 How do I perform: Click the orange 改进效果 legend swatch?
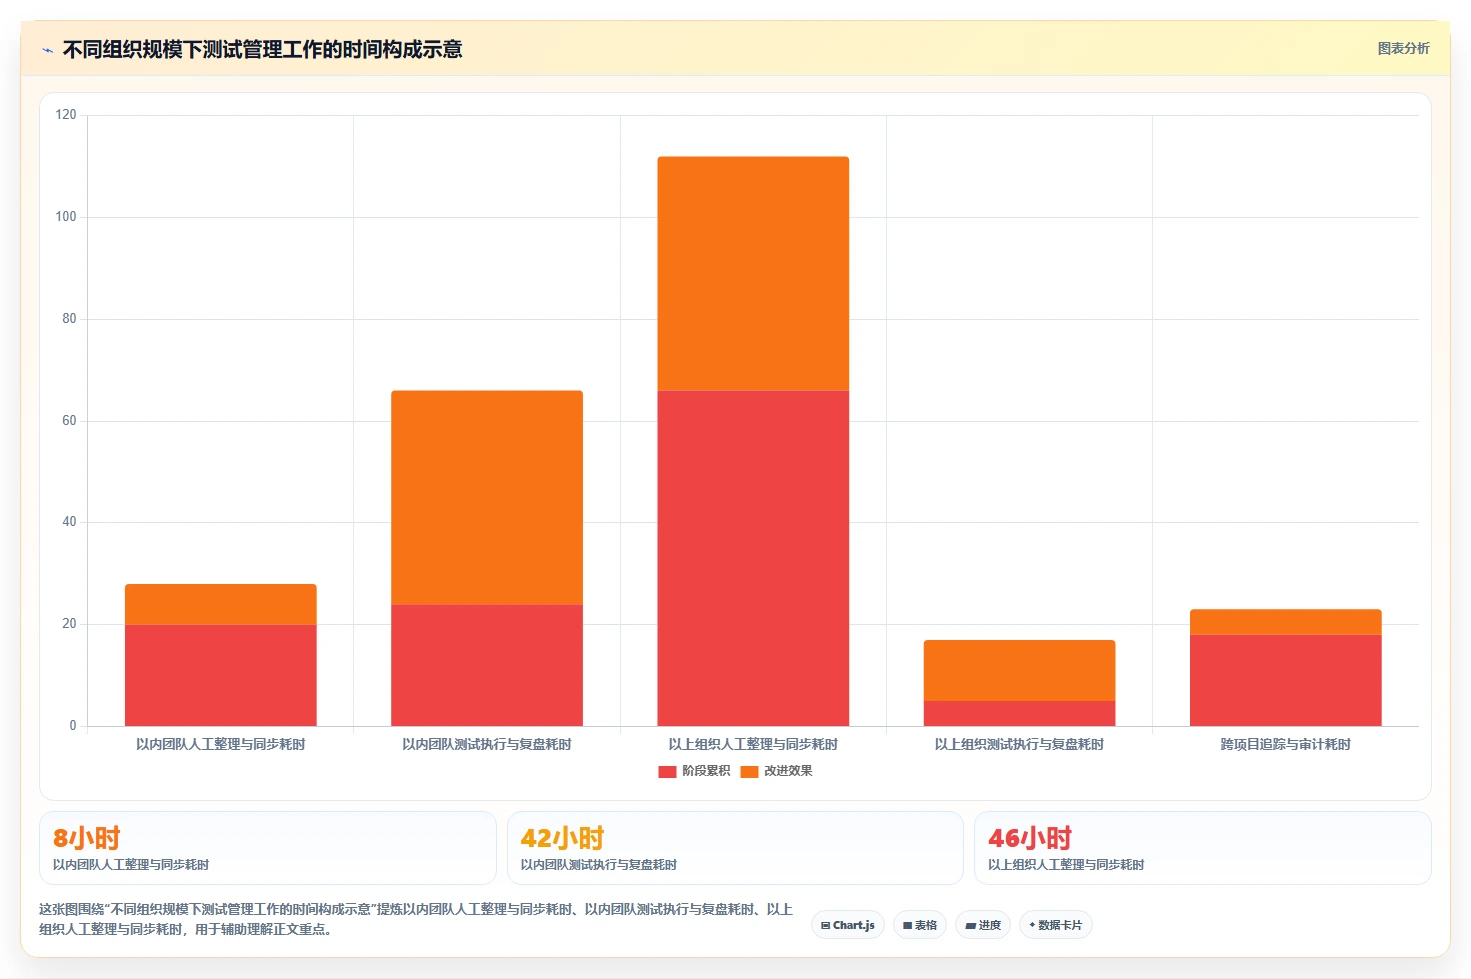749,771
